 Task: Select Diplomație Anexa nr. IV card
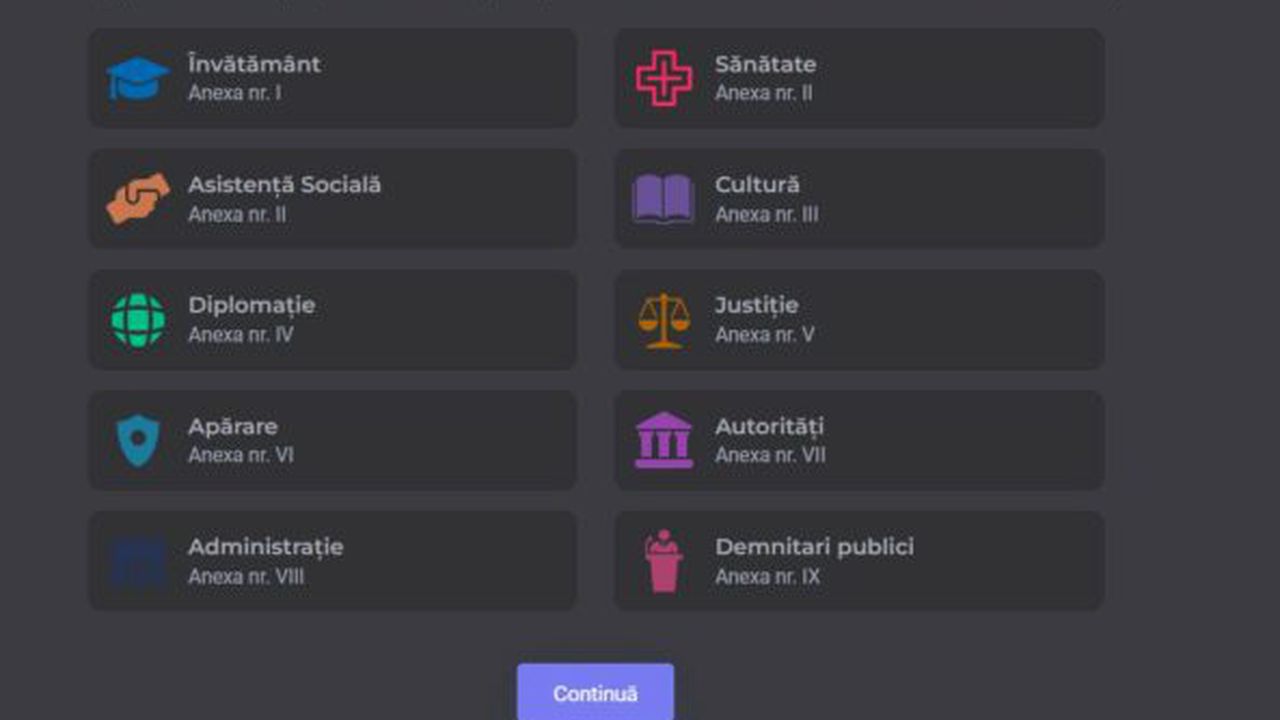[x=333, y=320]
